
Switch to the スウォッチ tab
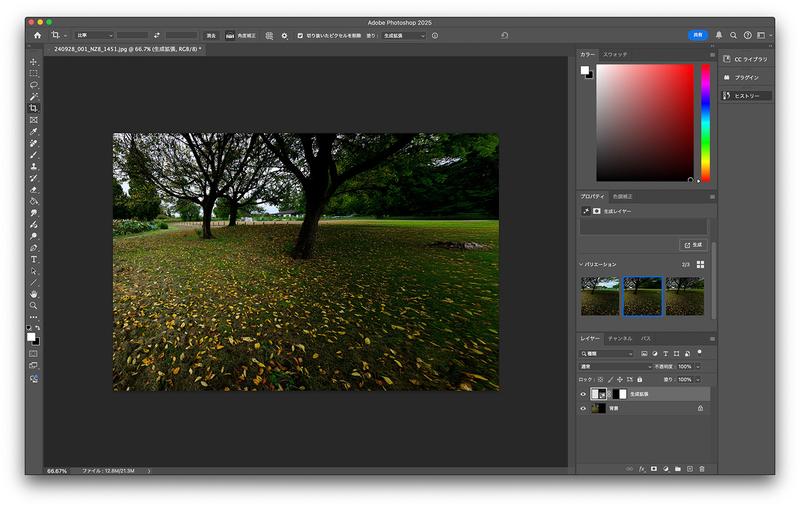click(615, 53)
